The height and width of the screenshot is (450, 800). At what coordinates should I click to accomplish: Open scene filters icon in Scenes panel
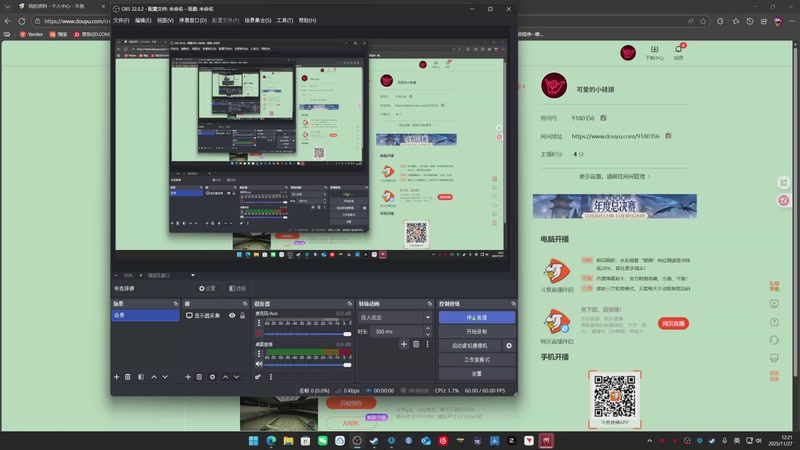tap(141, 377)
